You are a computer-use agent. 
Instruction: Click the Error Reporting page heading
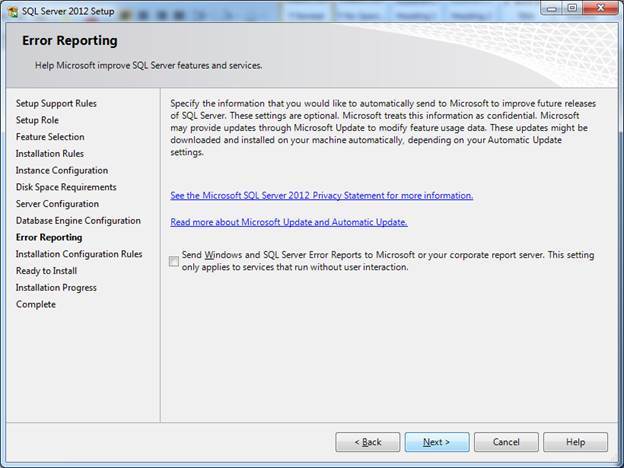[70, 41]
